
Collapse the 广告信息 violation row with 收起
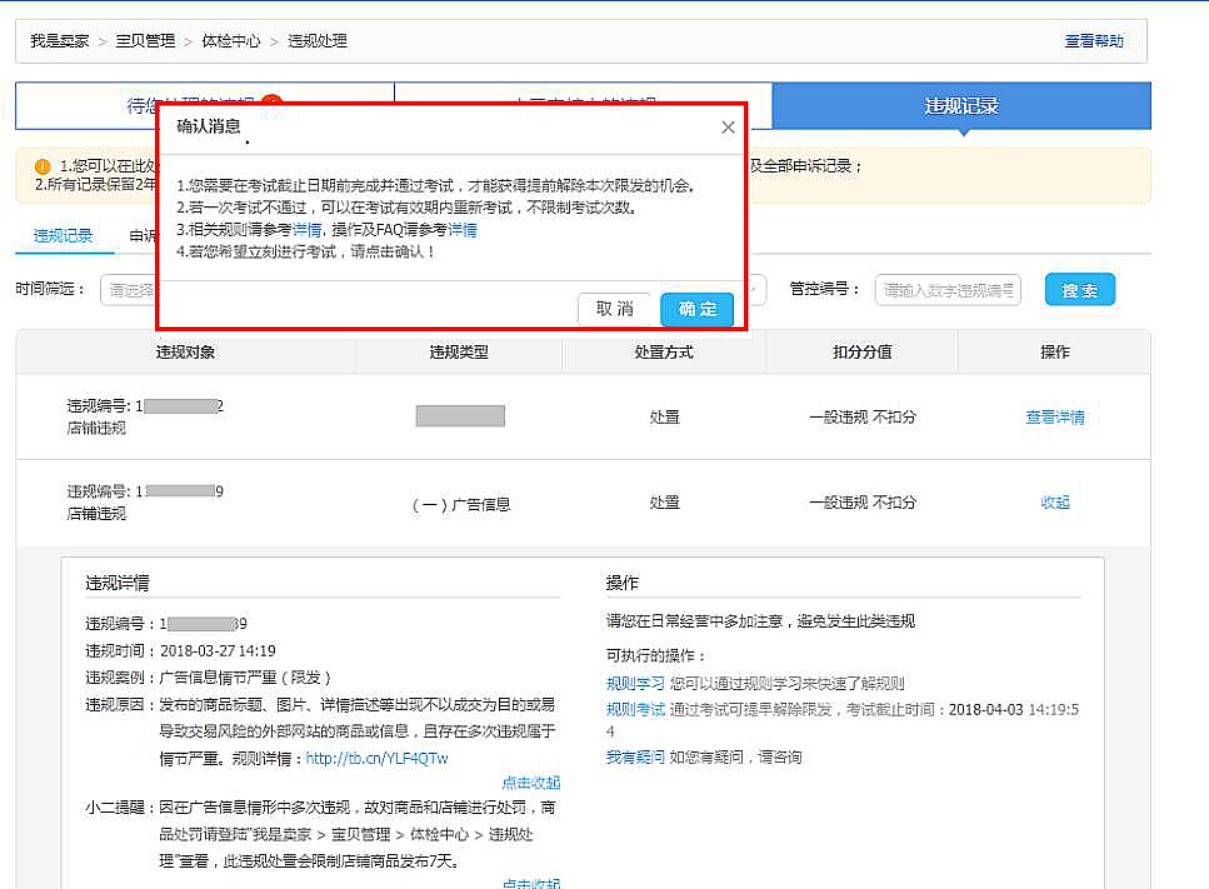[1055, 503]
